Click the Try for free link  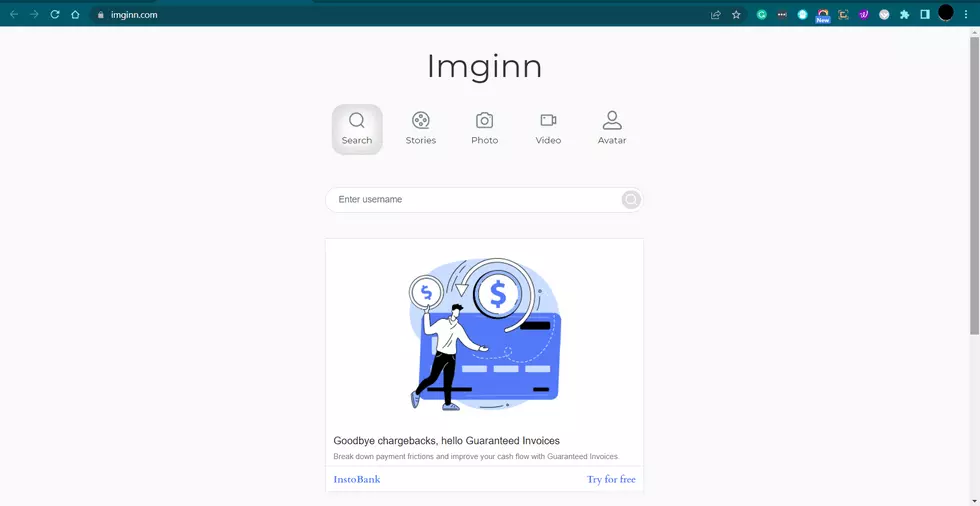[611, 480]
